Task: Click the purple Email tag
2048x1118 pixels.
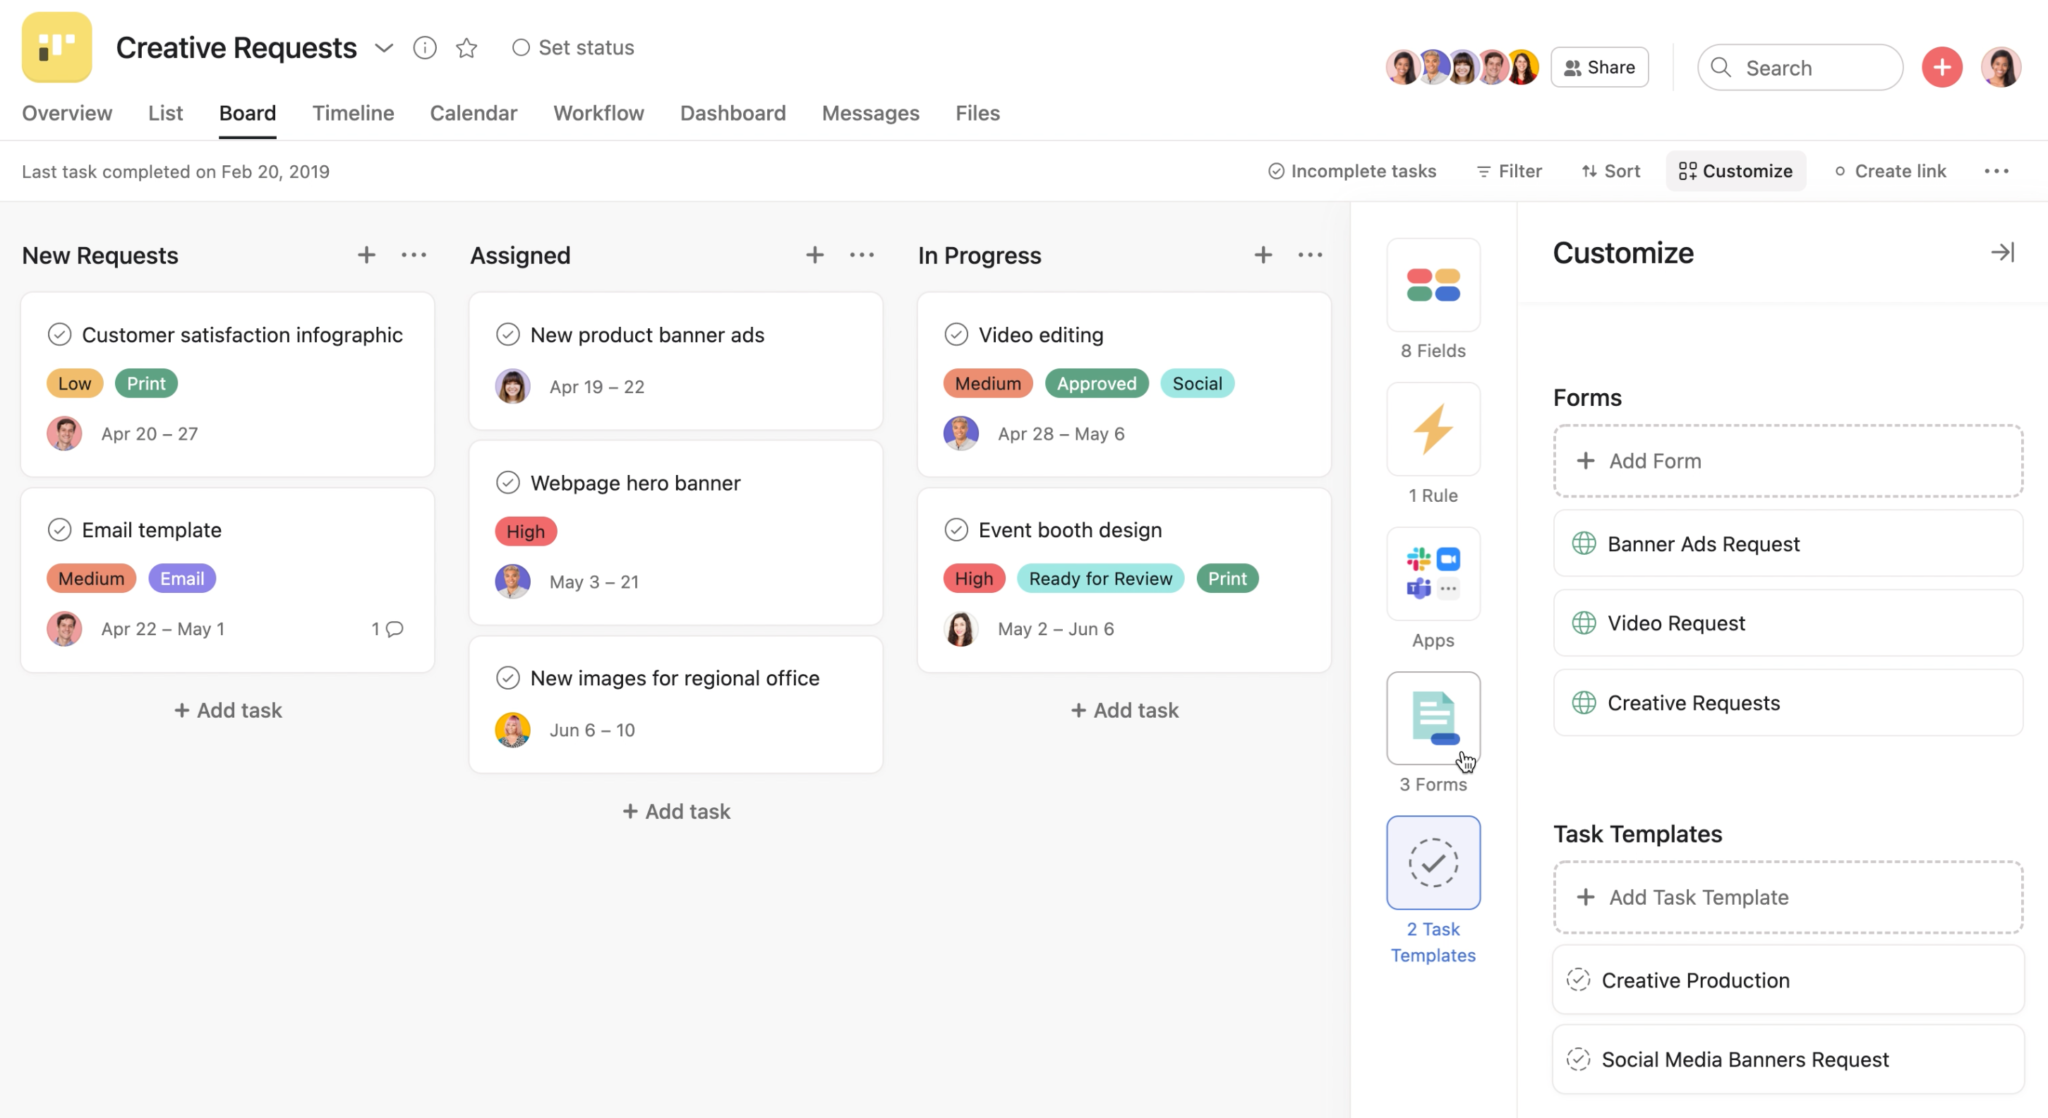Action: point(182,578)
